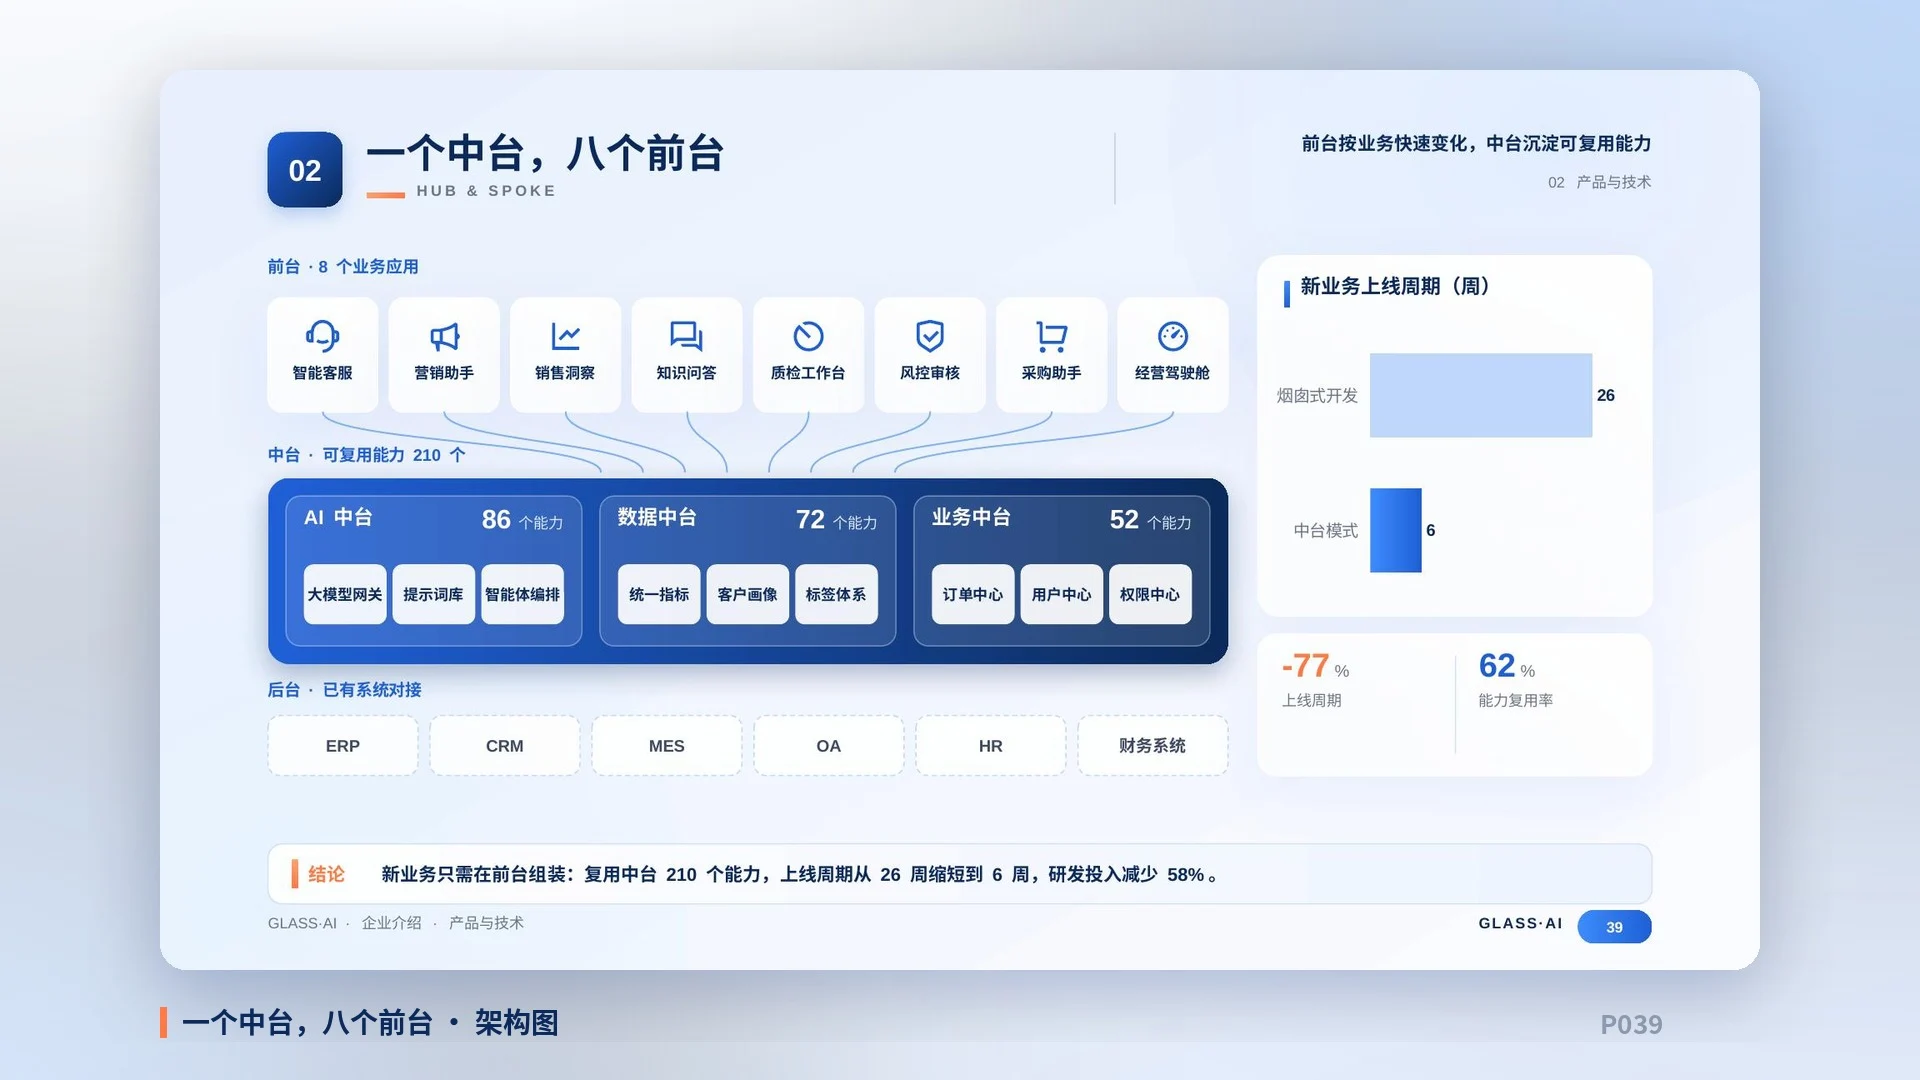
Task: Click the 中台模式 bar showing 6
Action: coord(1396,530)
